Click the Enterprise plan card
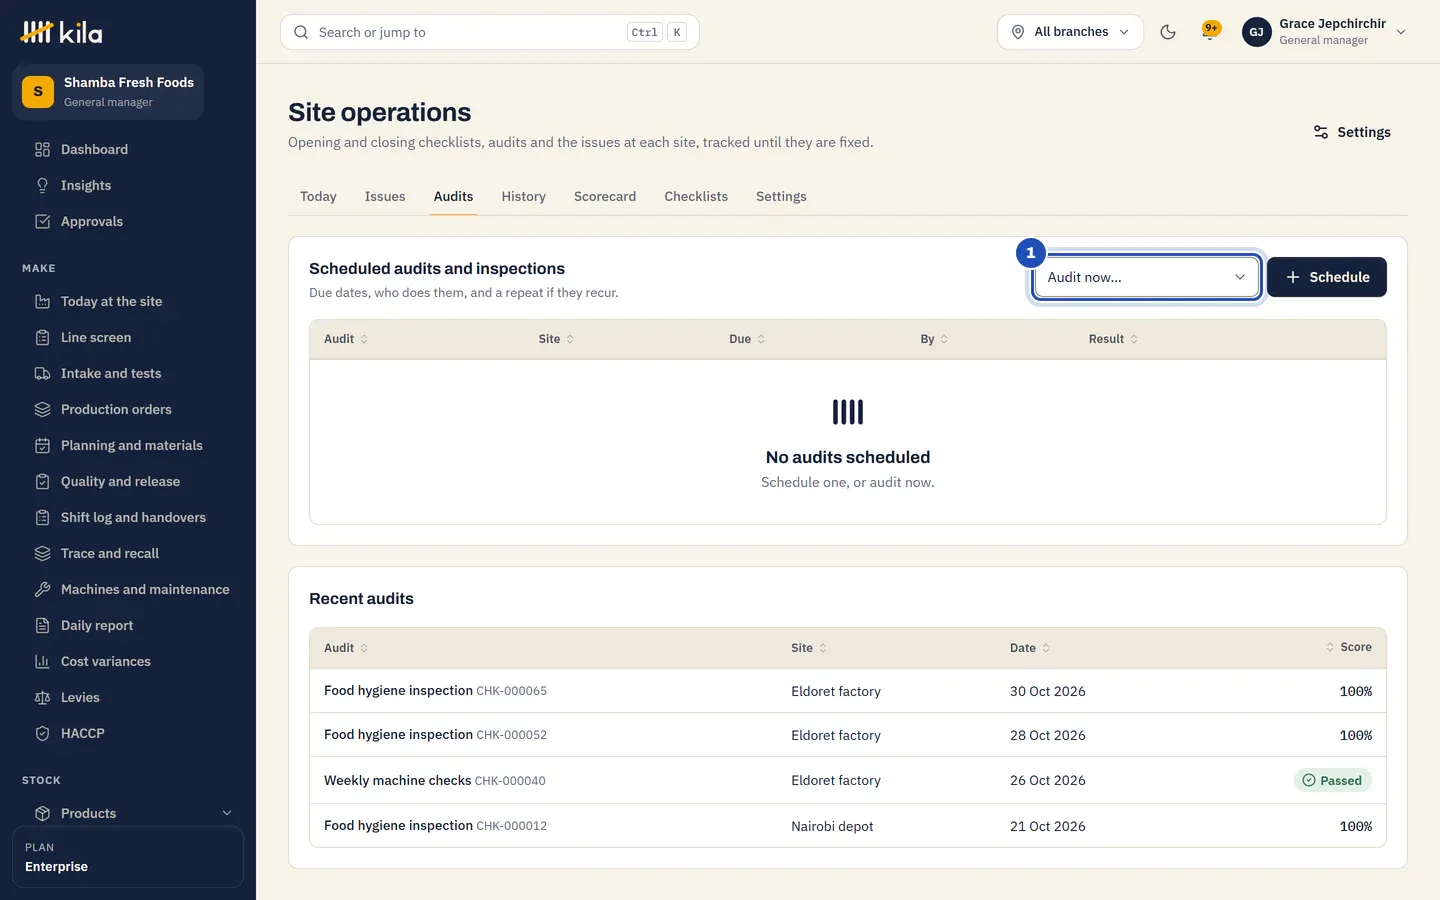Image resolution: width=1440 pixels, height=900 pixels. pyautogui.click(x=128, y=857)
